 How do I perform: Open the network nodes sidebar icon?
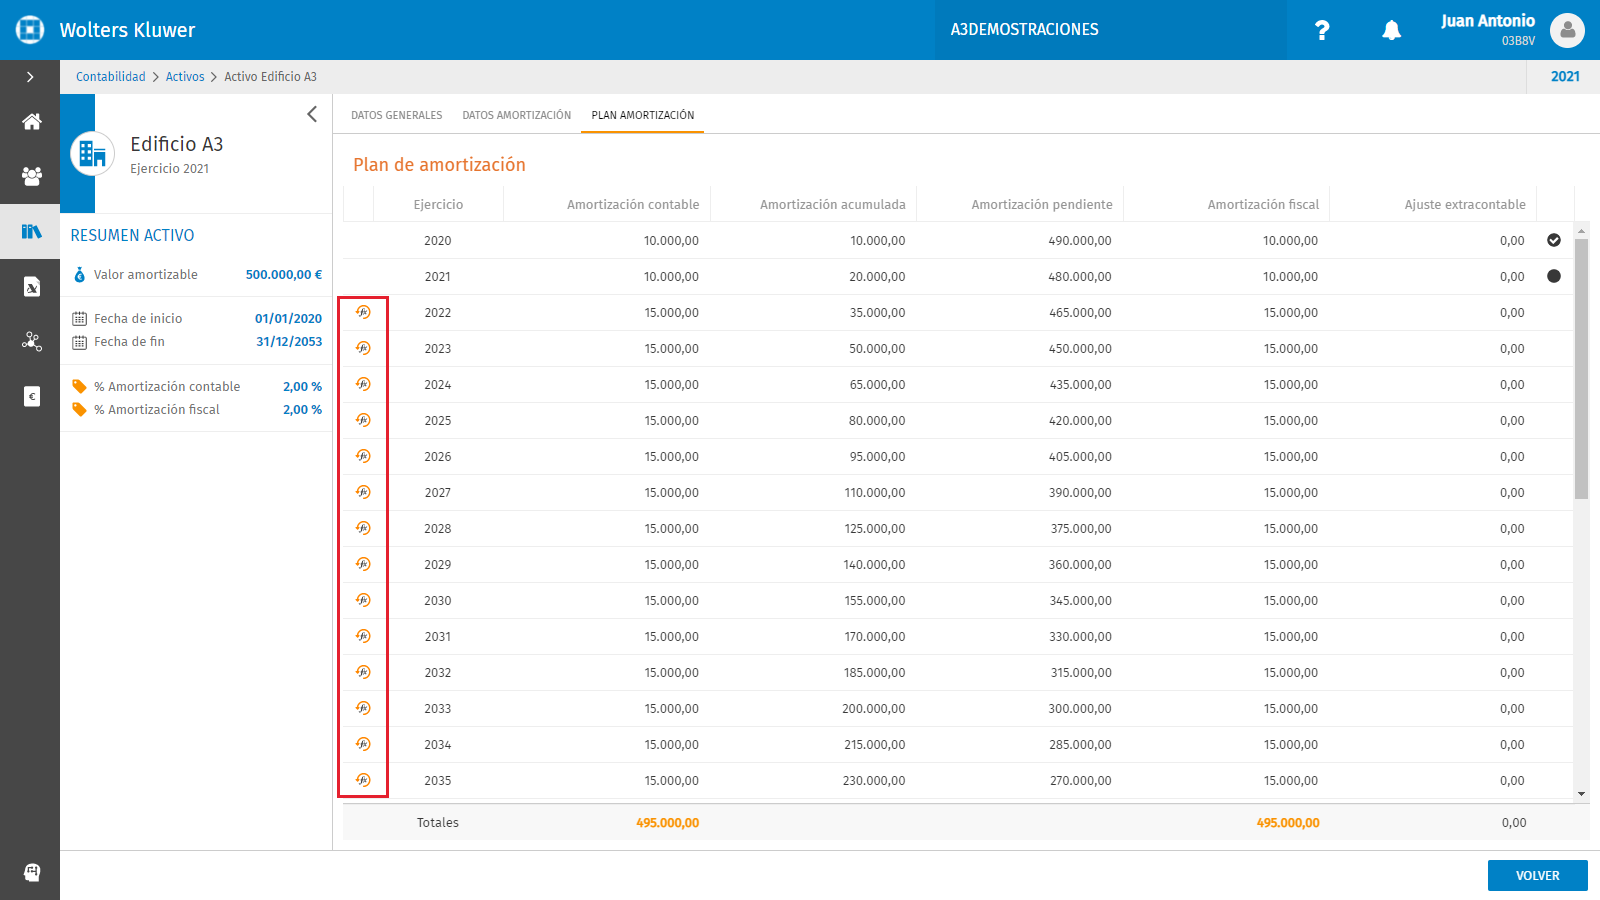(x=32, y=341)
